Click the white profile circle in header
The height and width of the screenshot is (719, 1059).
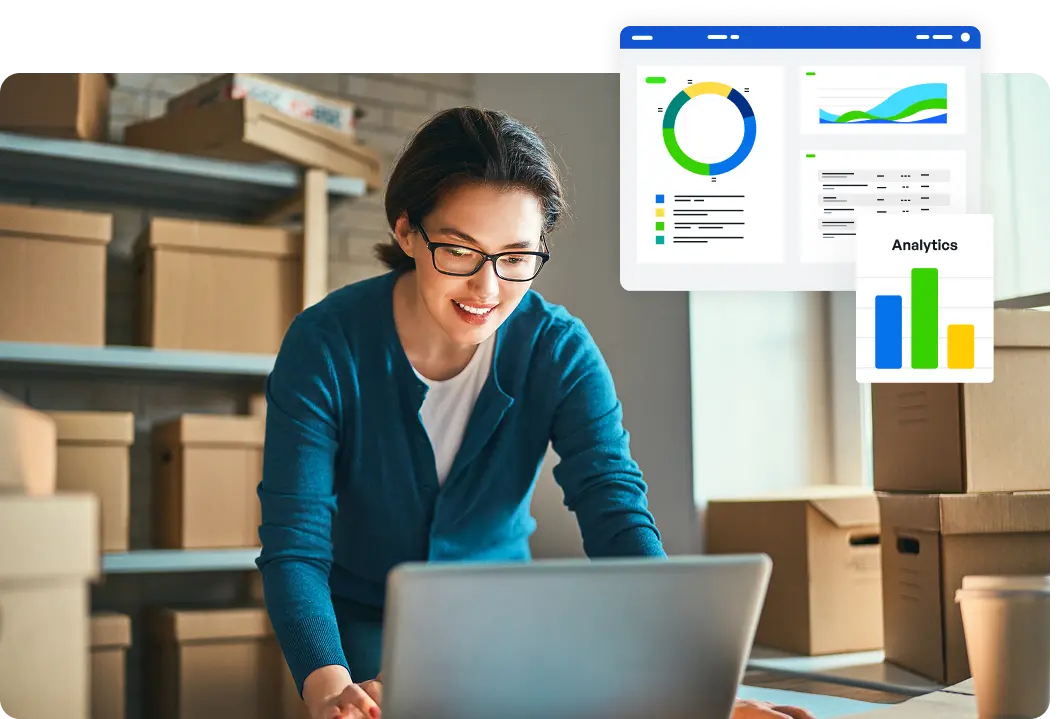965,38
